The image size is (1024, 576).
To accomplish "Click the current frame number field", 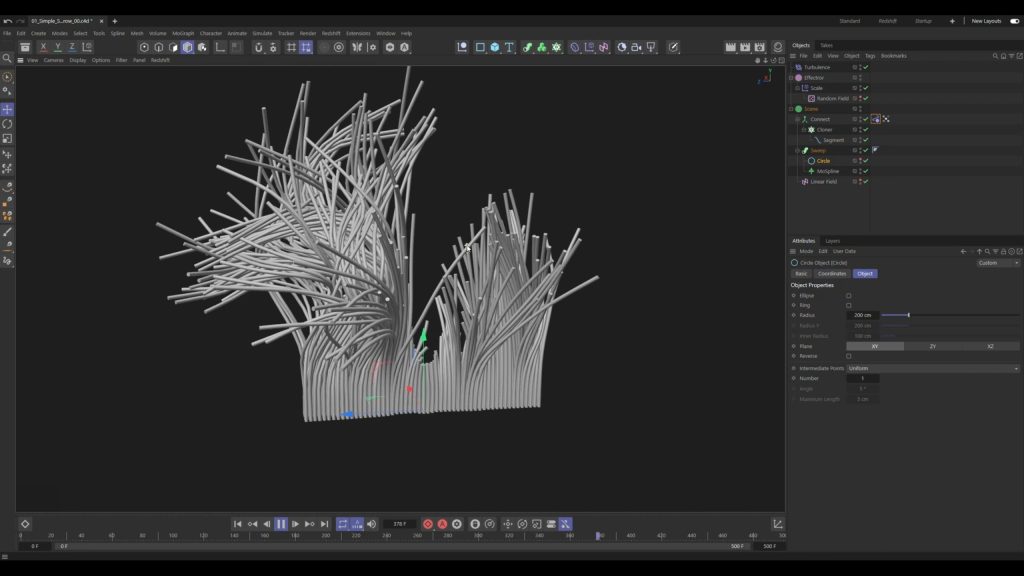I will (400, 524).
